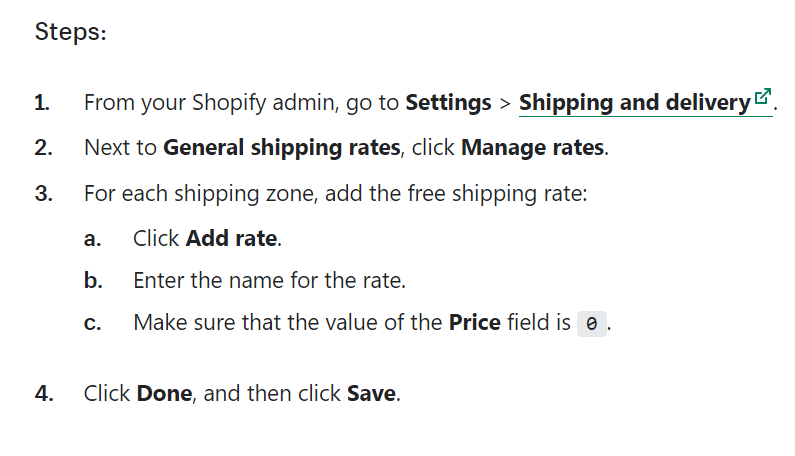Click sub-step letter c marker
795x456 pixels.
click(92, 323)
